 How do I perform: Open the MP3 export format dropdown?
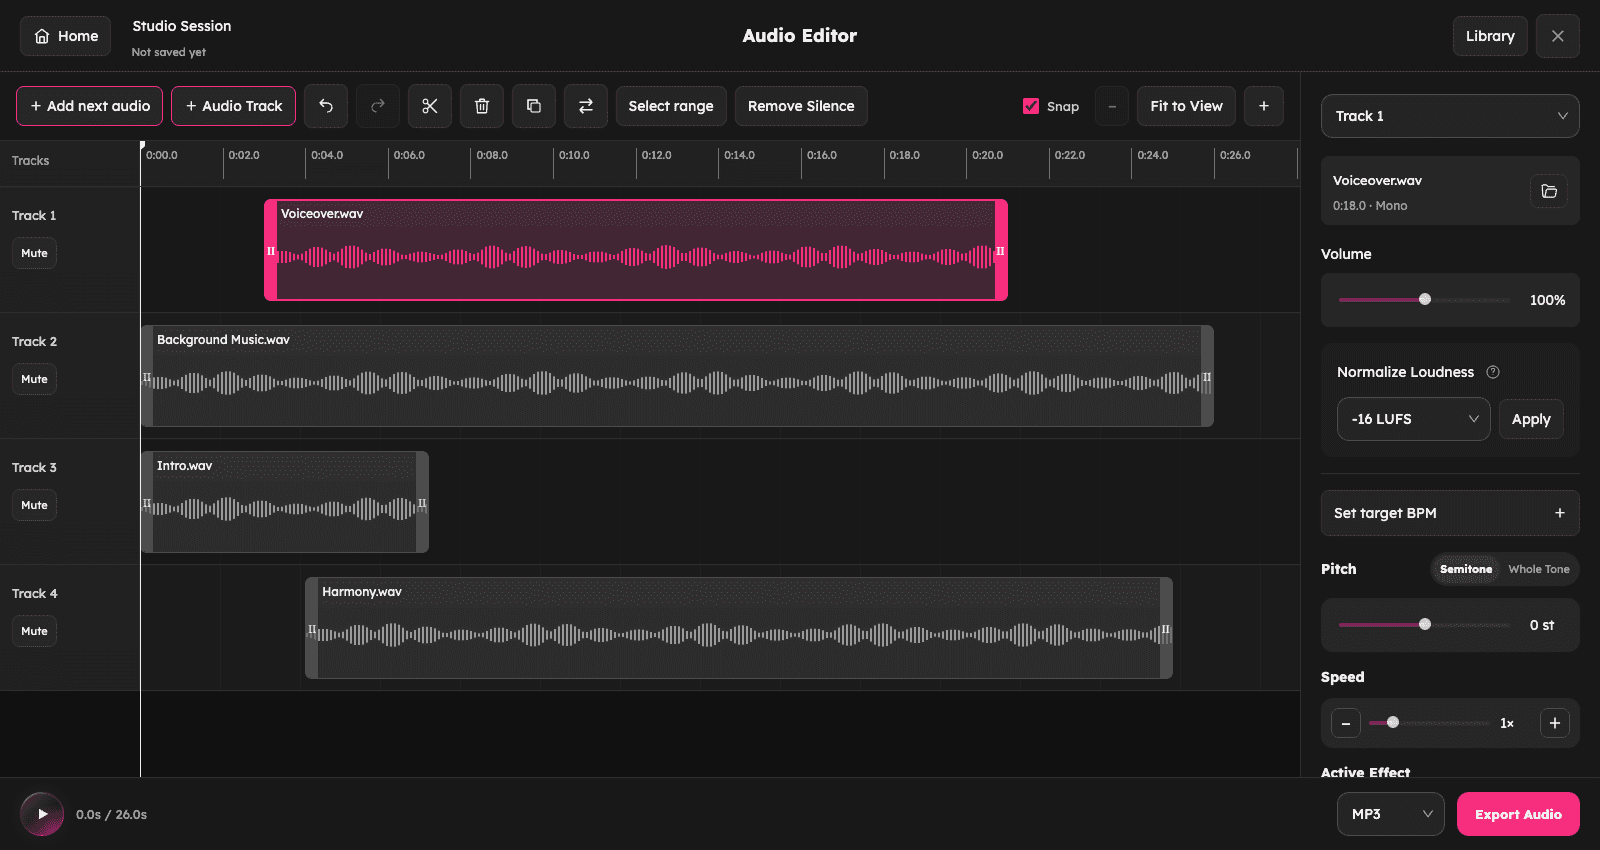[x=1391, y=814]
